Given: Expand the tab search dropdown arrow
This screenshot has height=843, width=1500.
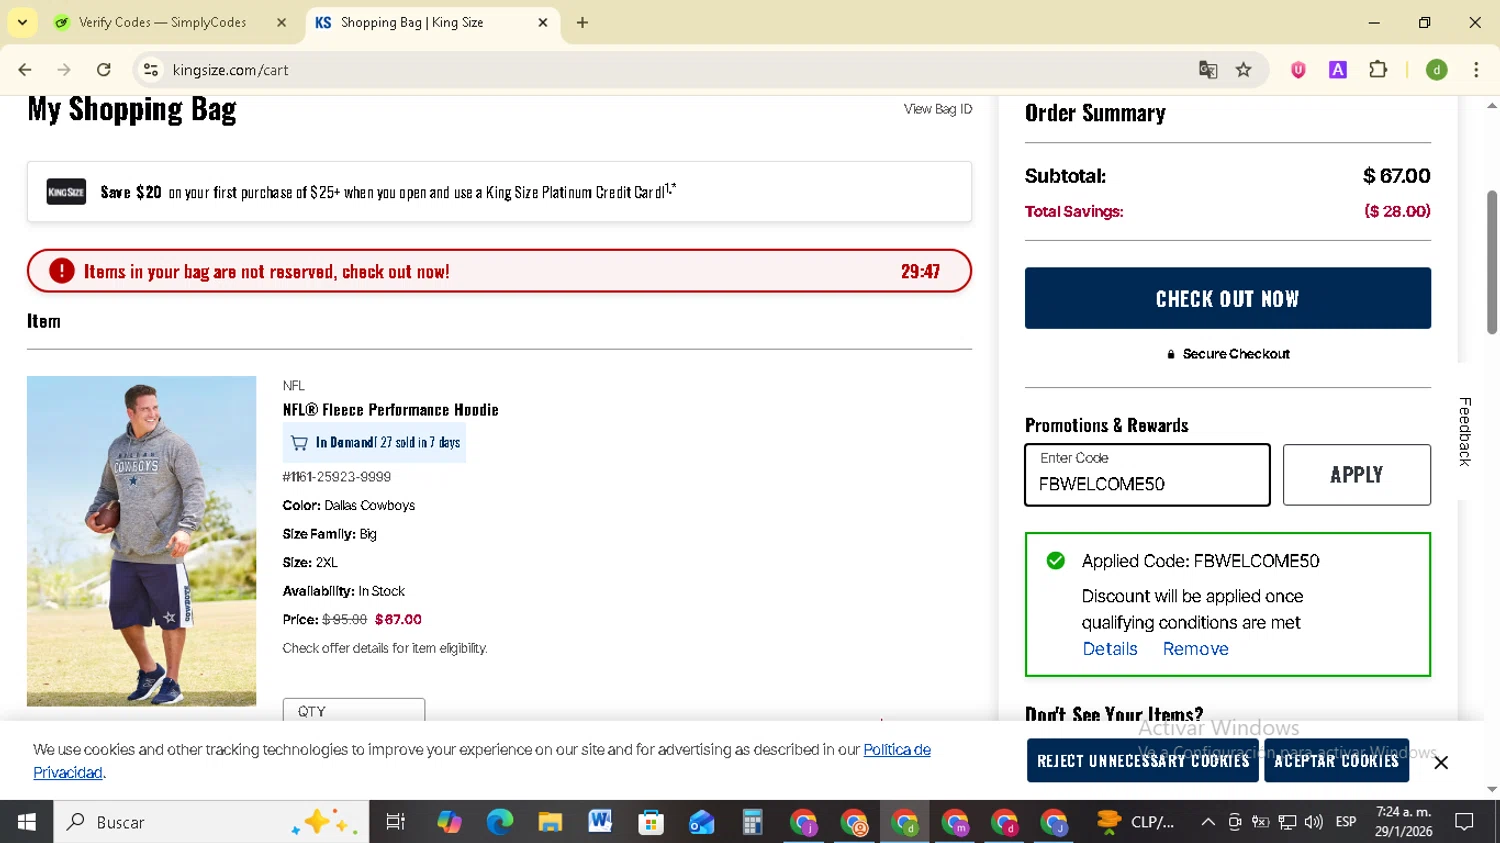Looking at the screenshot, I should 22,22.
